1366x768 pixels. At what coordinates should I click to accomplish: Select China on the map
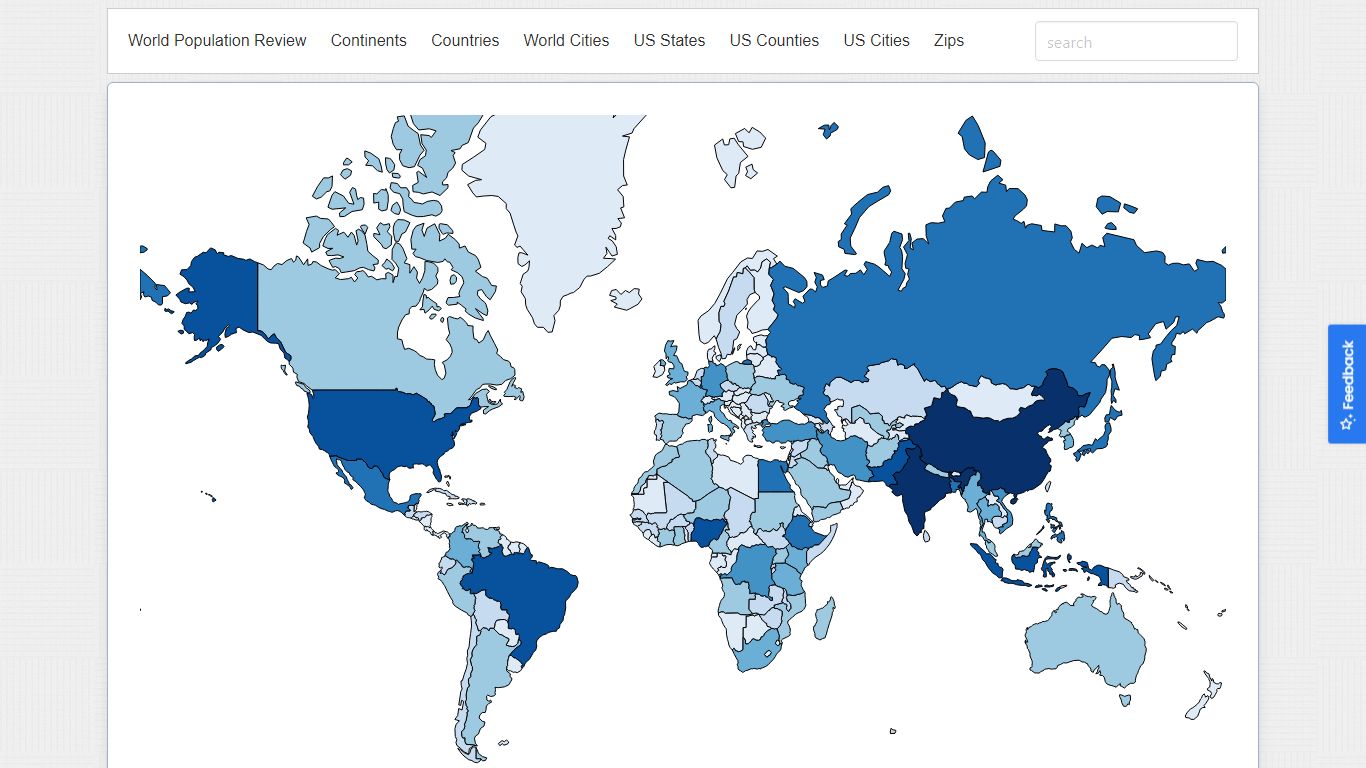tap(990, 435)
